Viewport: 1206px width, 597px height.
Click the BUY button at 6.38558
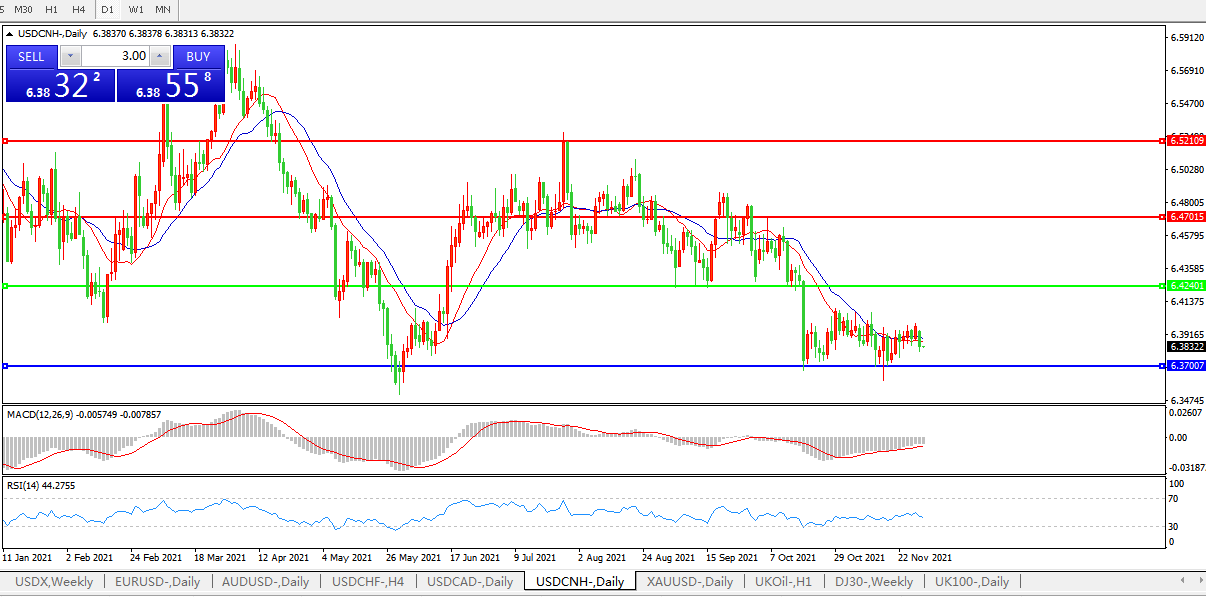[198, 56]
